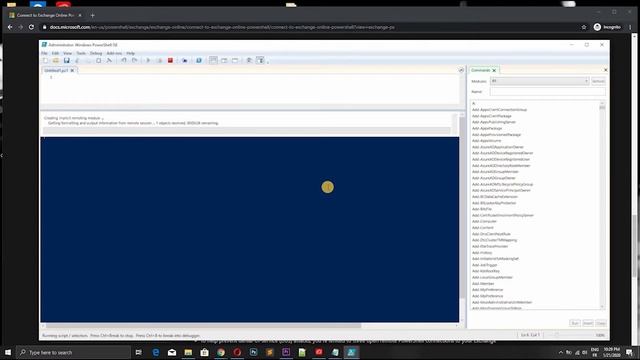The image size is (640, 360).
Task: Collapse script pane with chevron button
Action: tap(461, 70)
